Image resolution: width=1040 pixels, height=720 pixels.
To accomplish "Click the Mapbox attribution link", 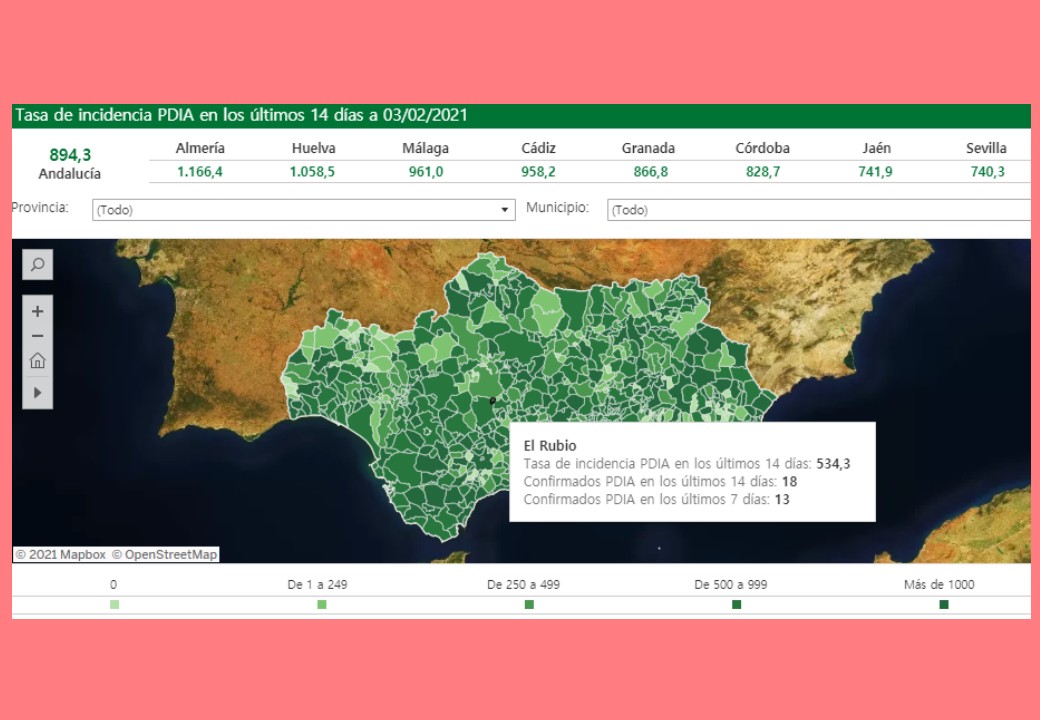I will click(61, 555).
